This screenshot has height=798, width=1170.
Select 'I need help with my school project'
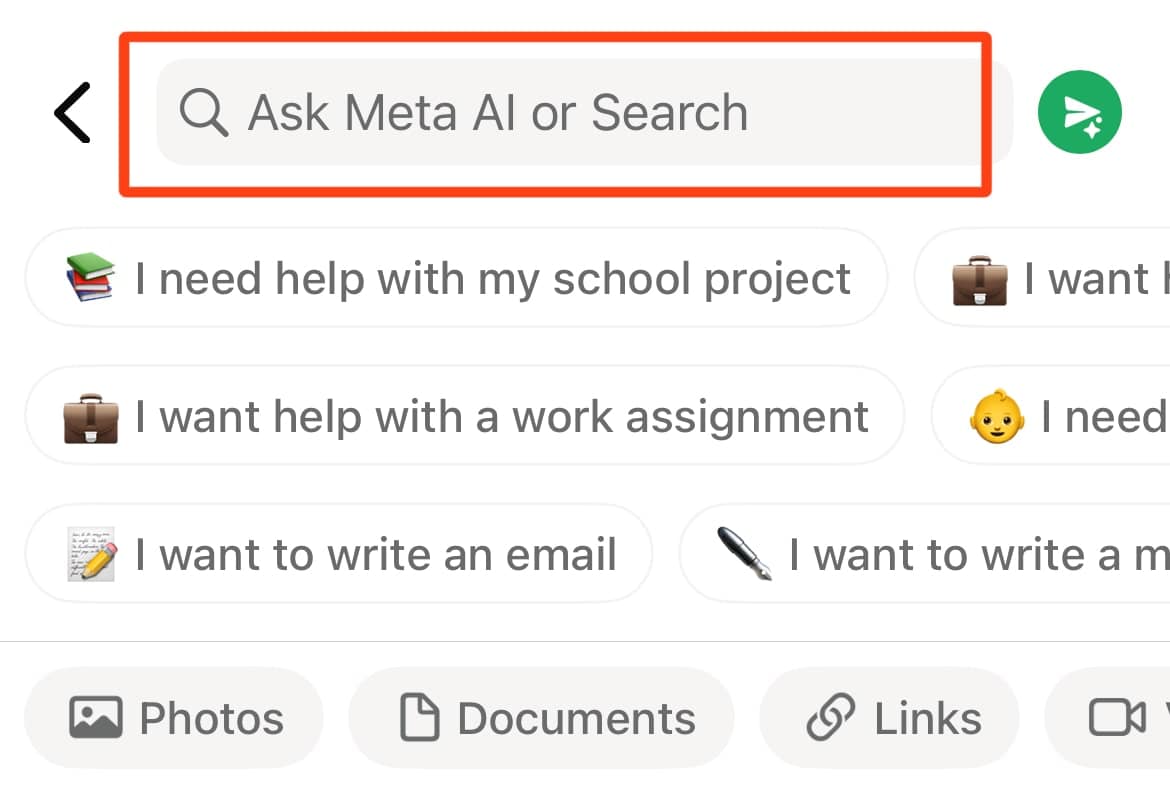point(456,278)
